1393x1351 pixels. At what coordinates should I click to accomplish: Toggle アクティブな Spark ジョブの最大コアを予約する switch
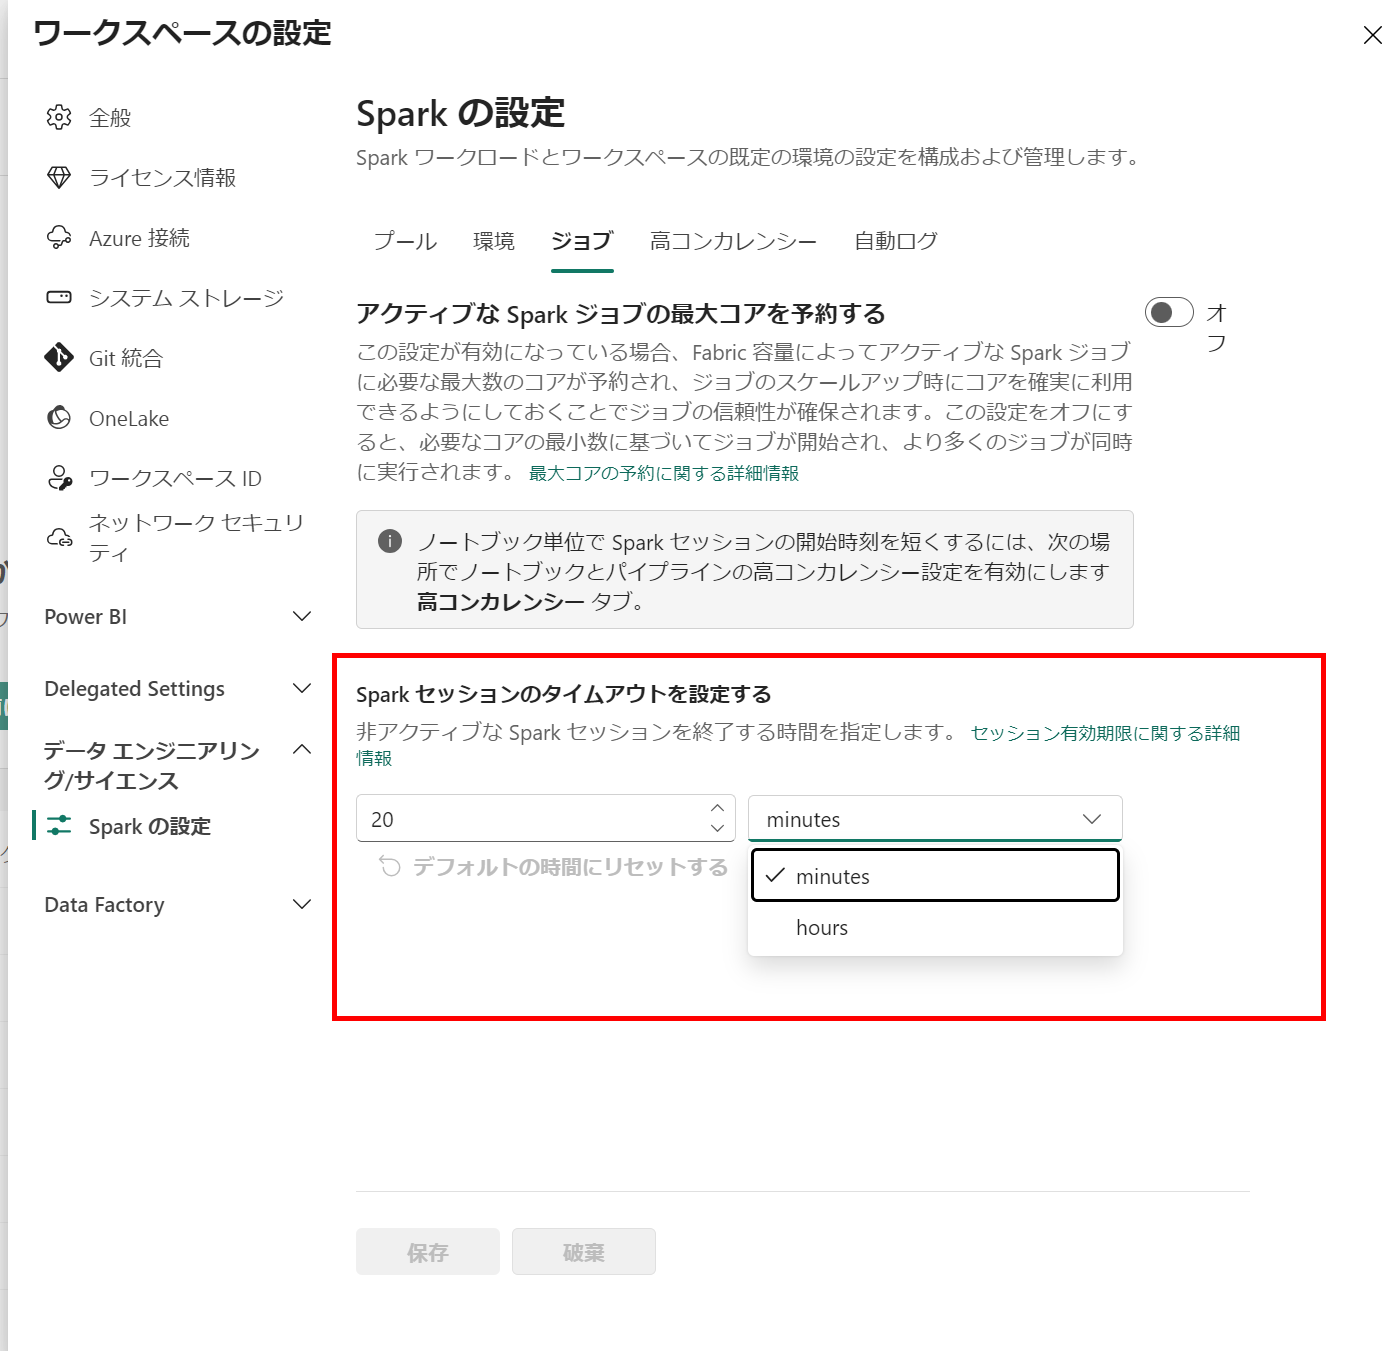(x=1169, y=312)
